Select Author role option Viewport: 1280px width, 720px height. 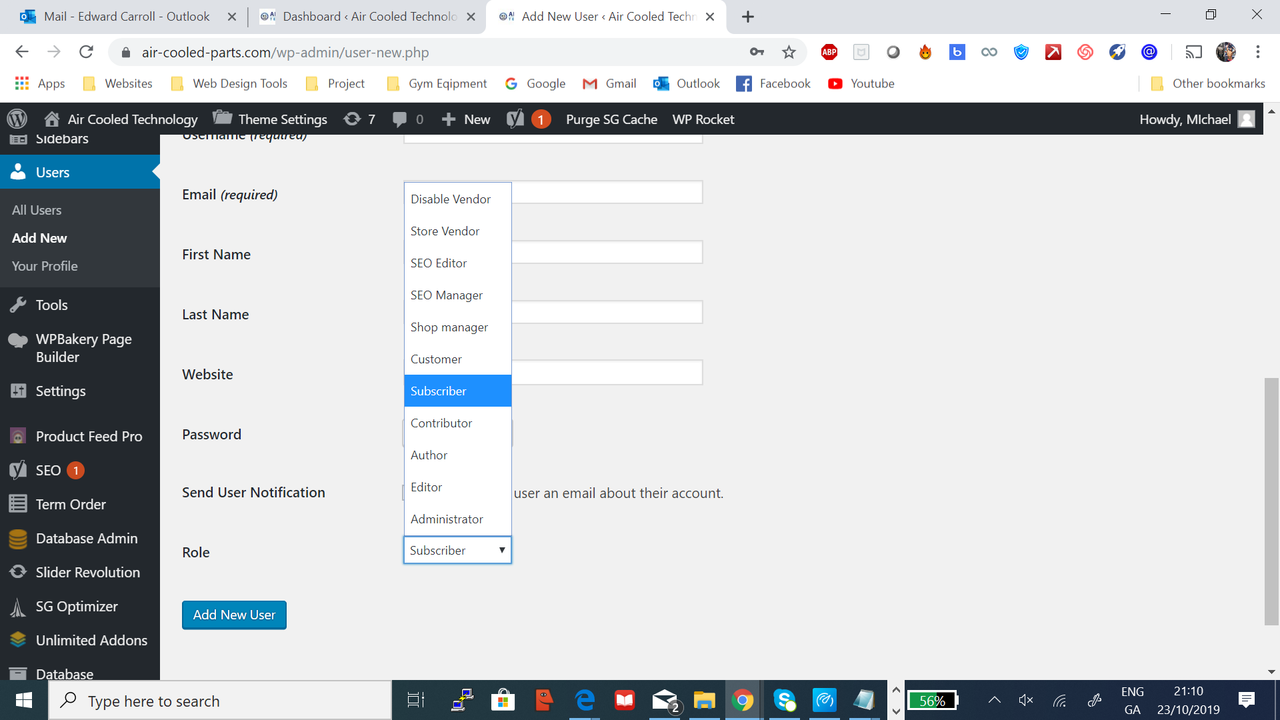(458, 455)
